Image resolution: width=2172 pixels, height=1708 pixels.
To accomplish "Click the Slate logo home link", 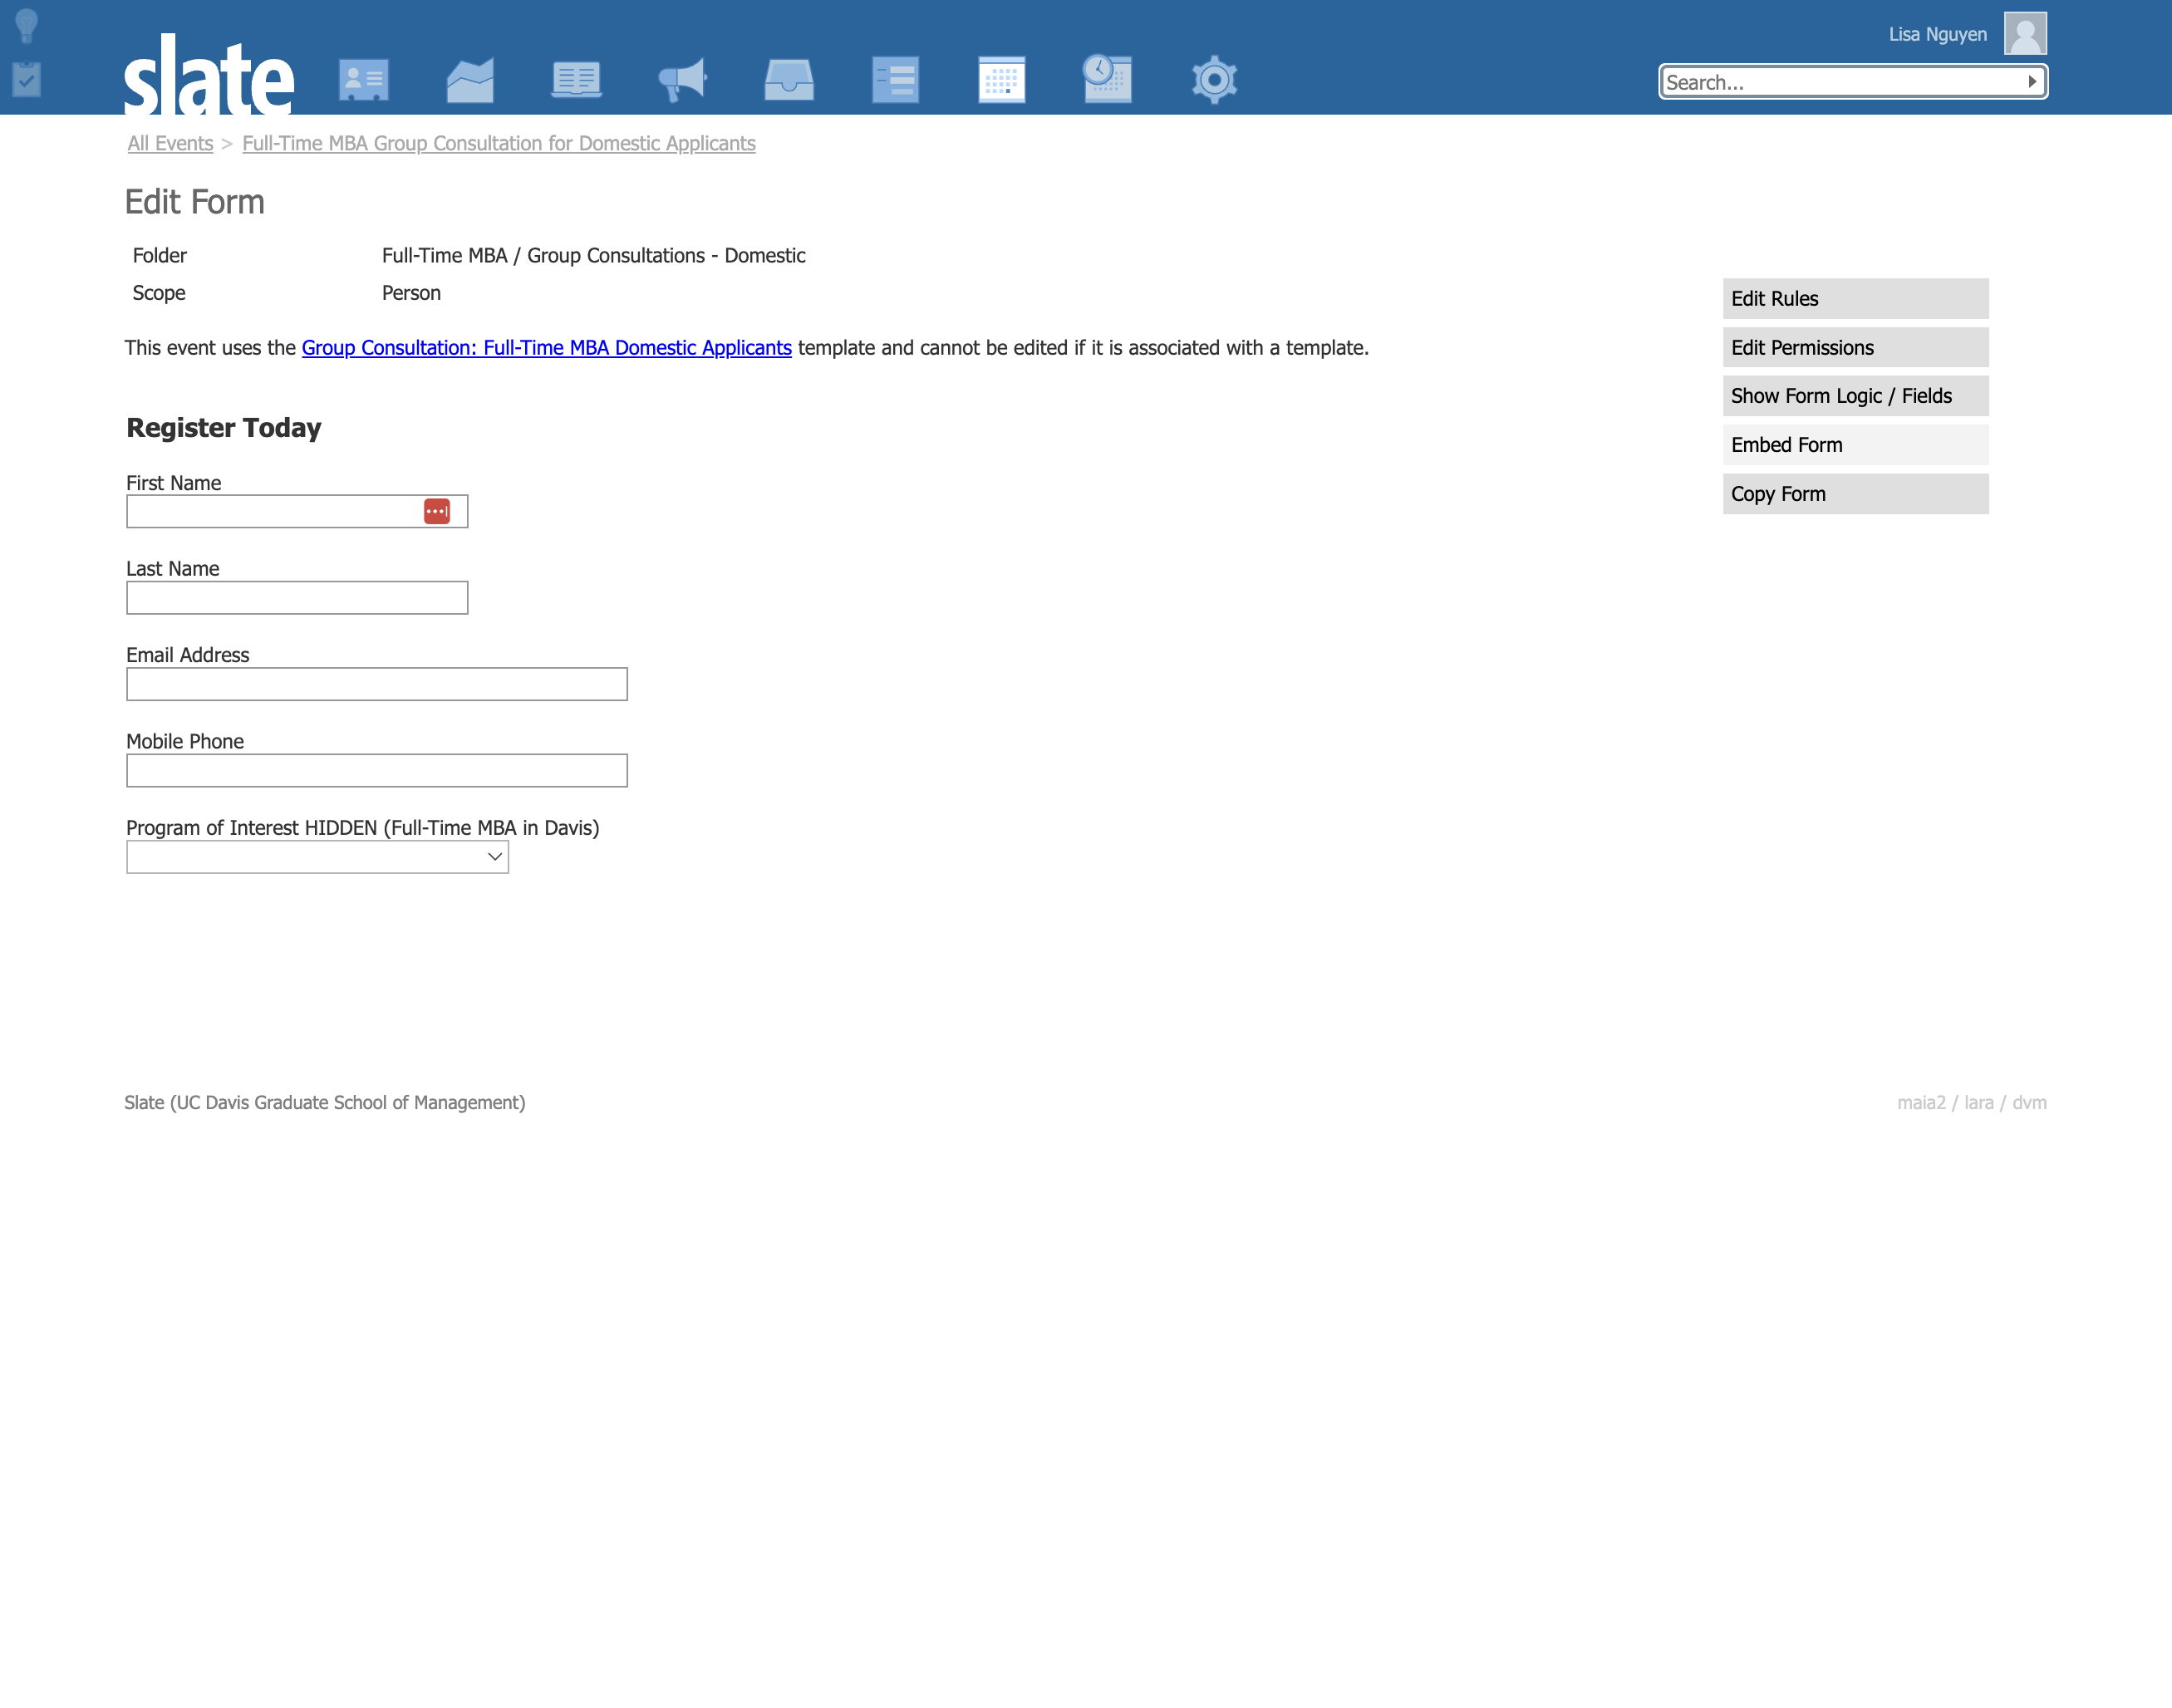I will [x=209, y=74].
